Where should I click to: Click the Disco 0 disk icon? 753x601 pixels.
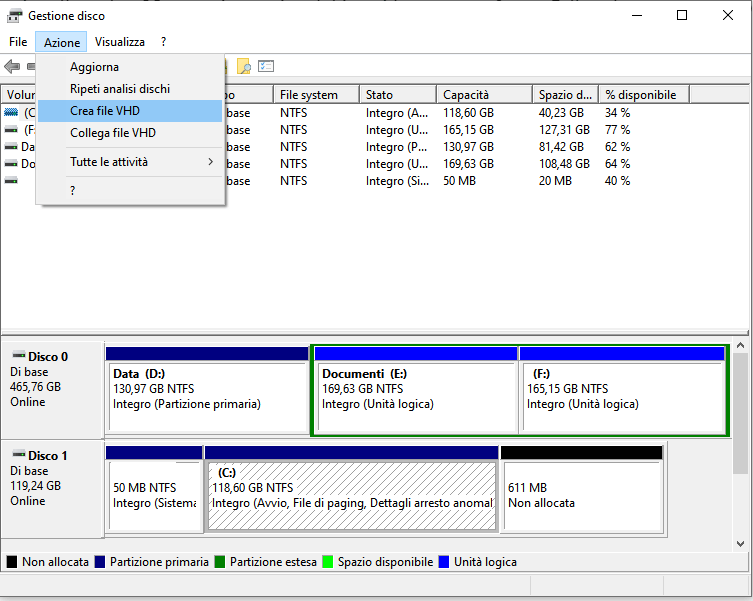[19, 356]
